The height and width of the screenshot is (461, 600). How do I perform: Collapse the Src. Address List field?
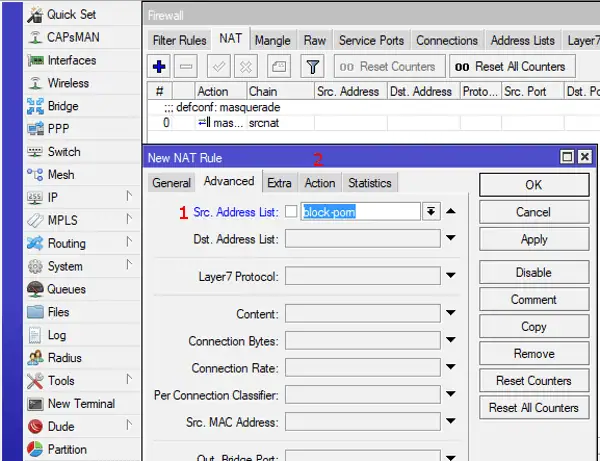[x=451, y=211]
